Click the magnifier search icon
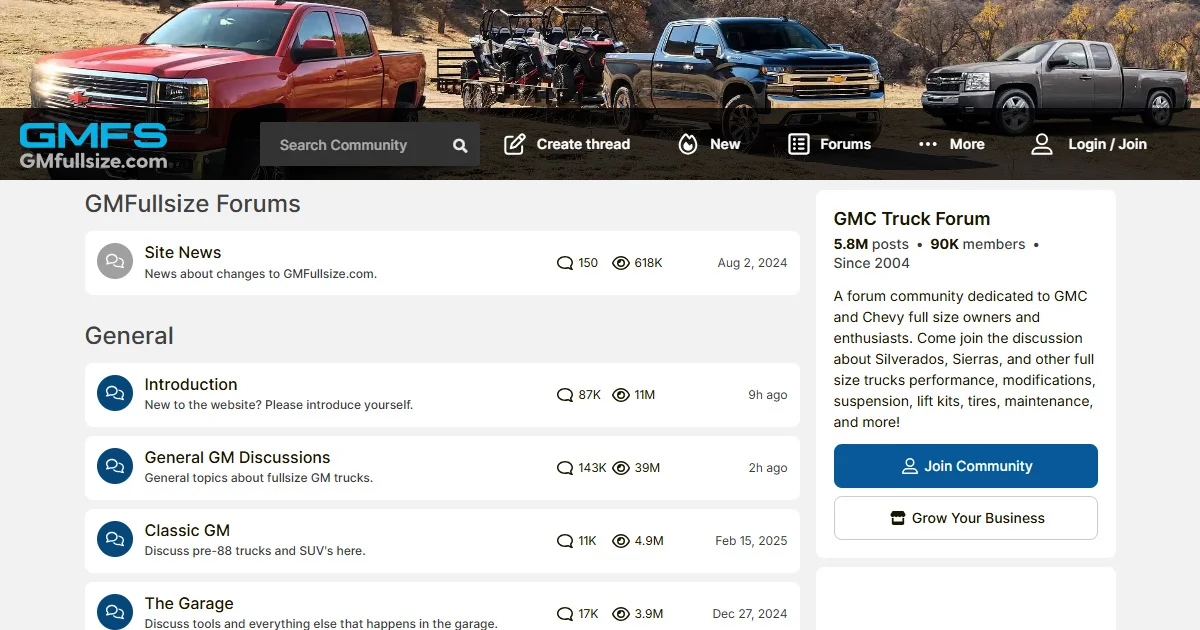The image size is (1200, 630). pos(460,145)
